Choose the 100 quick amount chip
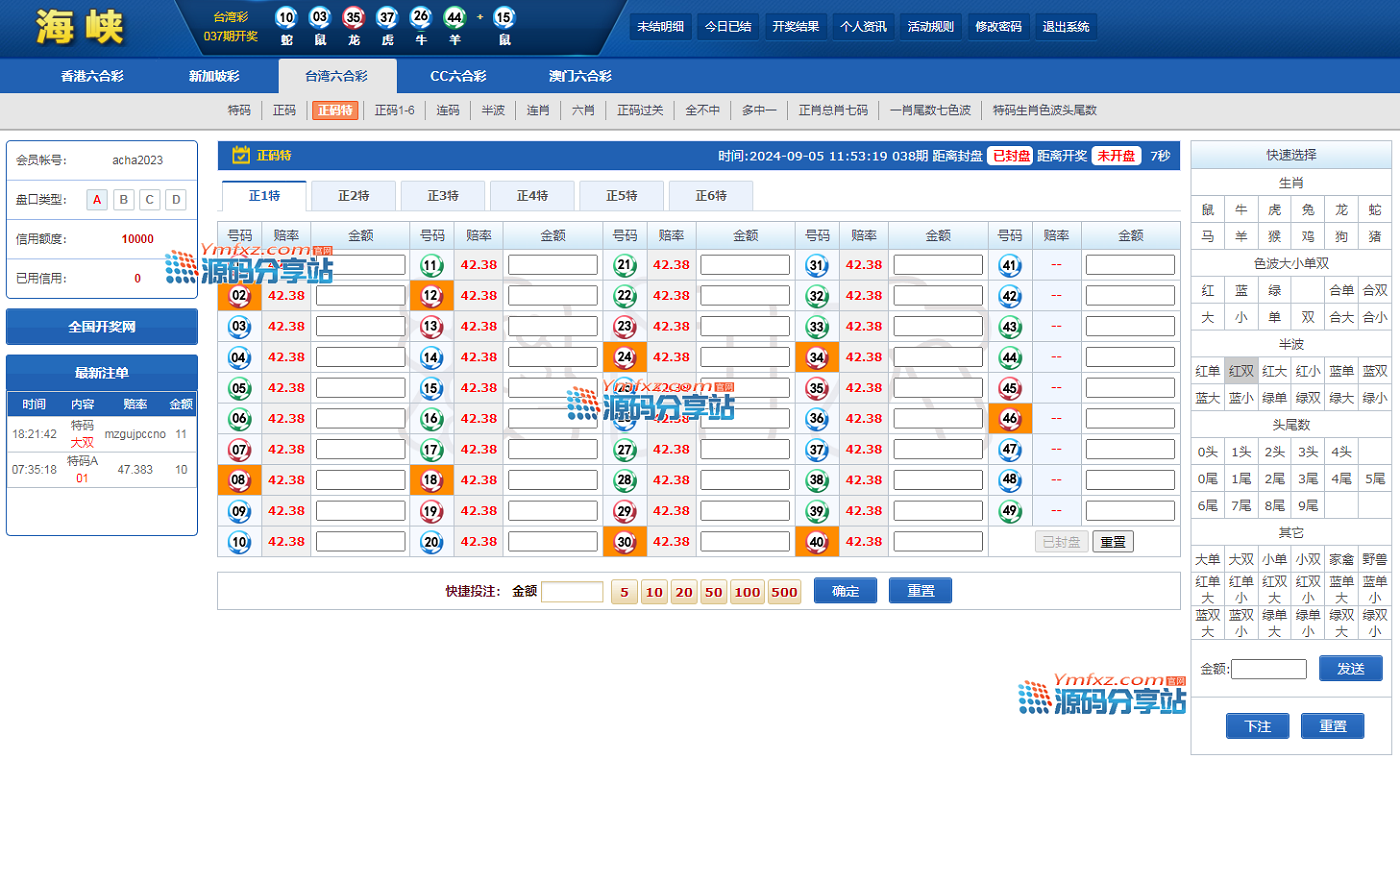This screenshot has width=1400, height=882. (x=747, y=592)
